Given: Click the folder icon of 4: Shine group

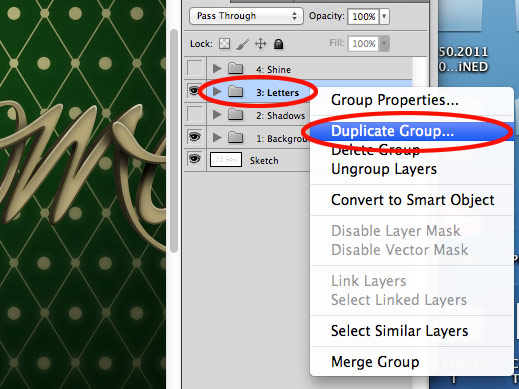Looking at the screenshot, I should click(236, 69).
